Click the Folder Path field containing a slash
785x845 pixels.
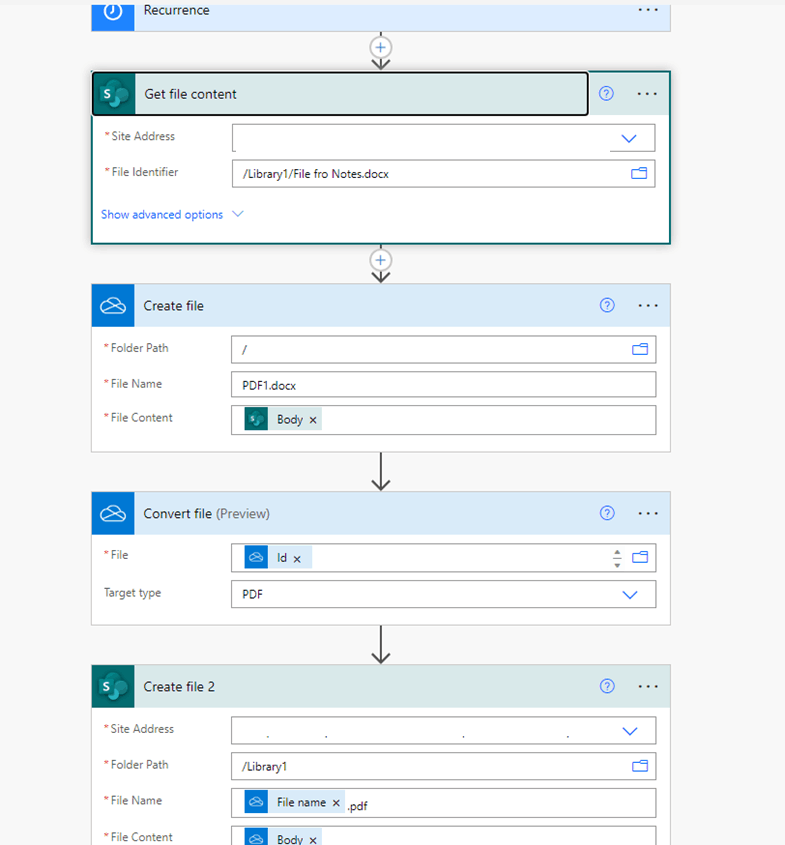pyautogui.click(x=443, y=349)
